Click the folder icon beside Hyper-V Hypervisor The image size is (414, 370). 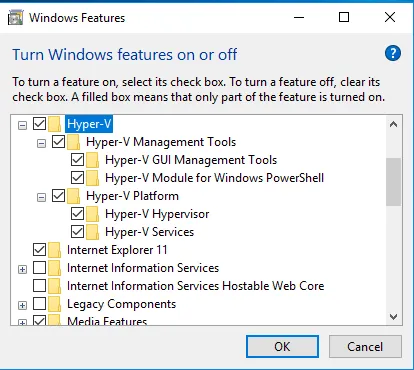click(x=93, y=214)
